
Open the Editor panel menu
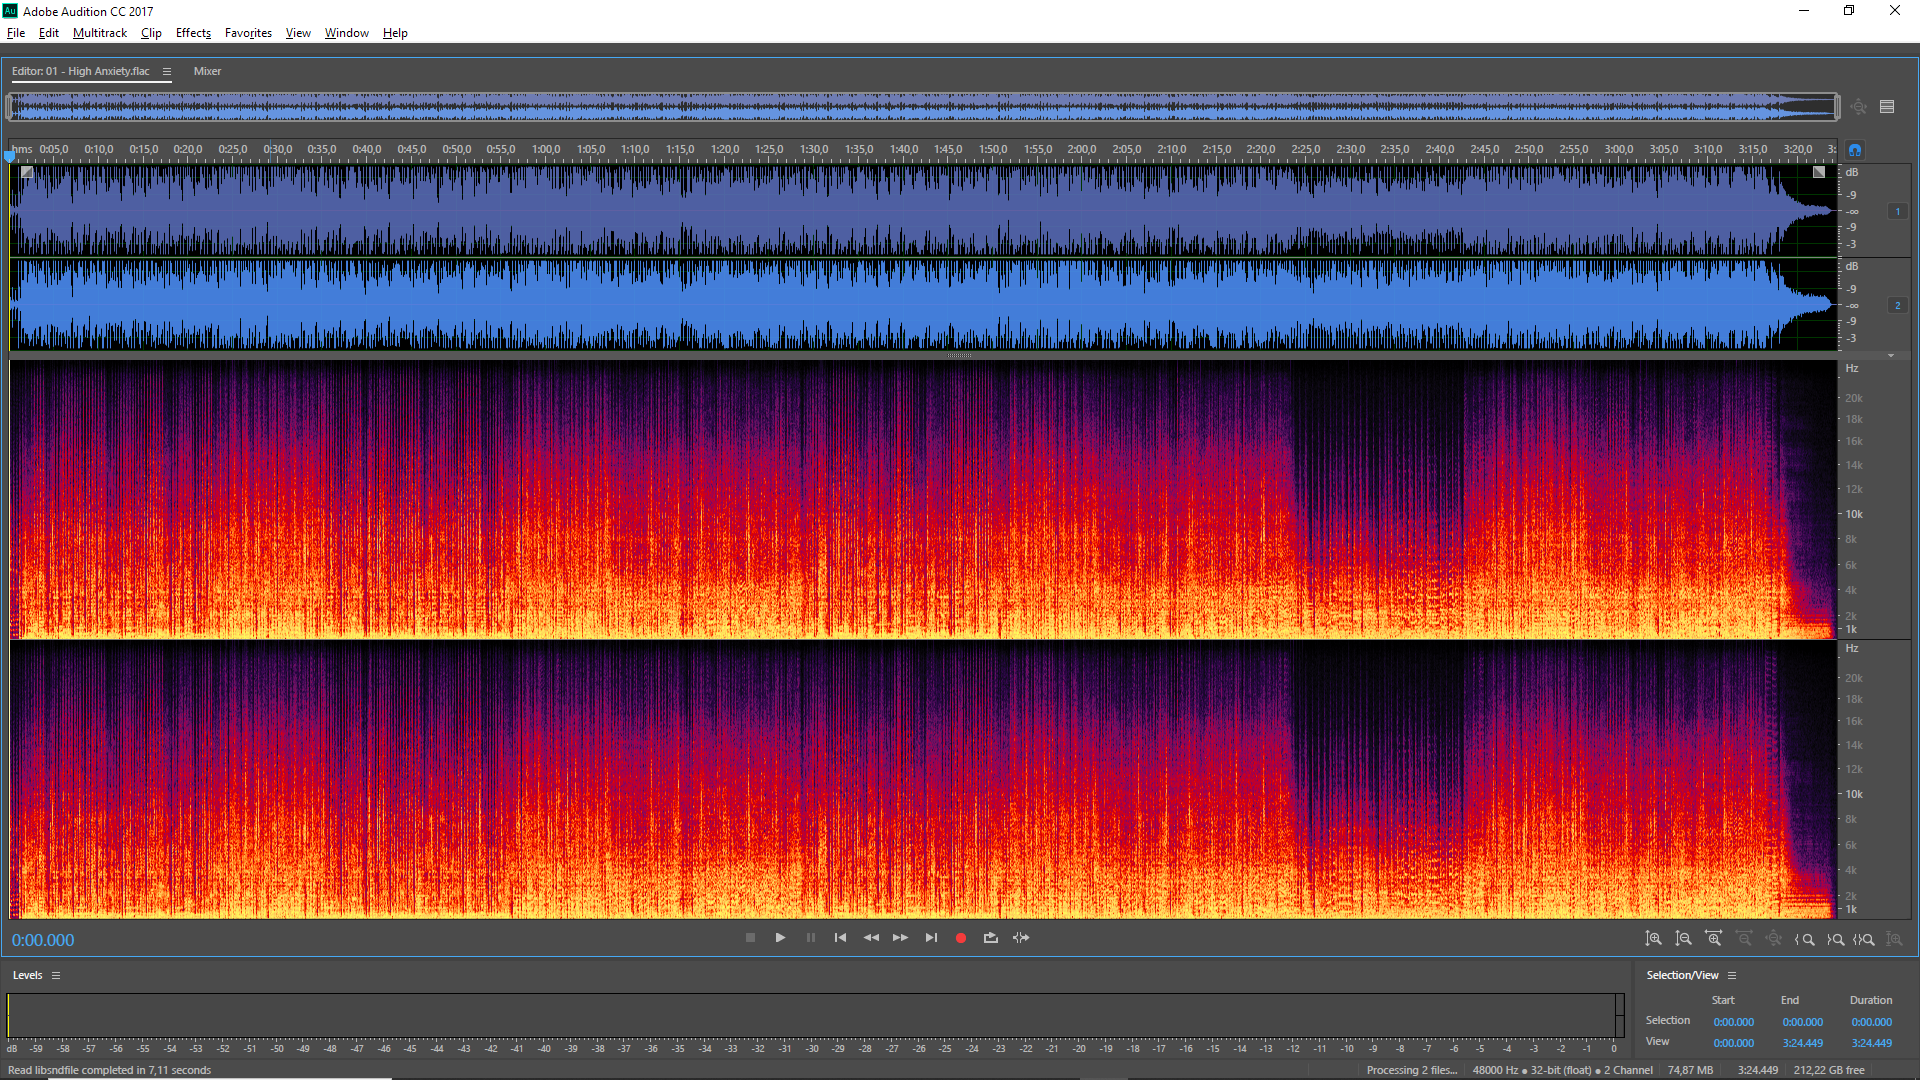167,71
